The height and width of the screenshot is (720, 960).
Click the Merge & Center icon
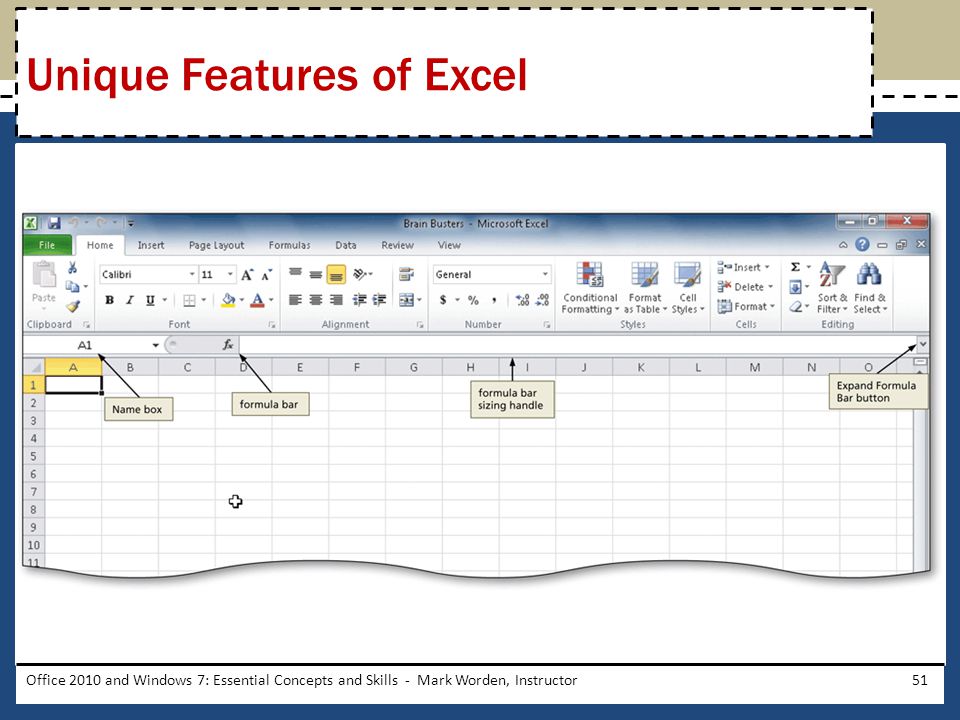(x=406, y=300)
